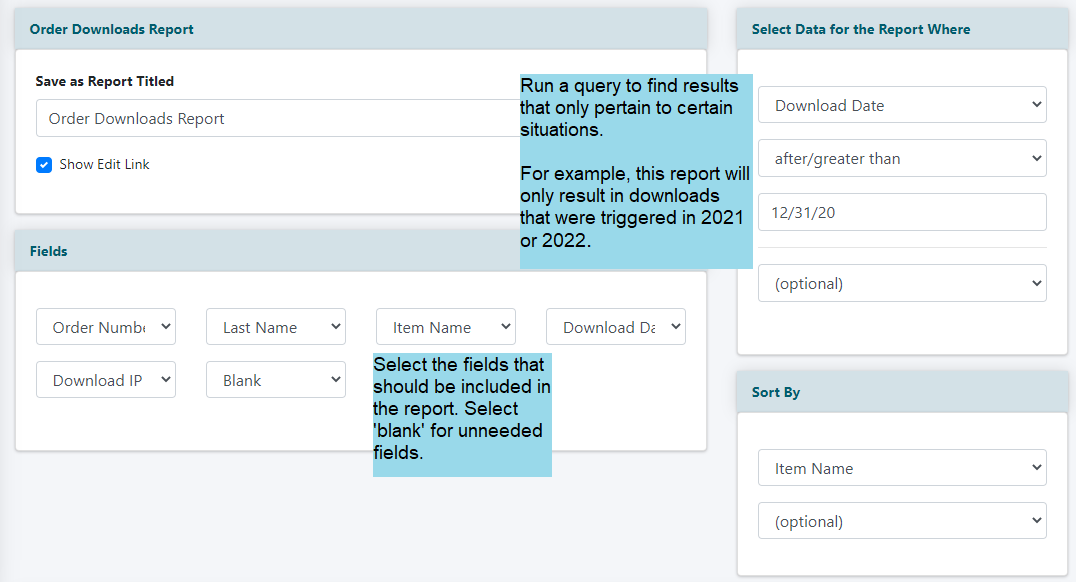Image resolution: width=1076 pixels, height=582 pixels.
Task: Select the Download Date filter dropdown
Action: (x=902, y=104)
